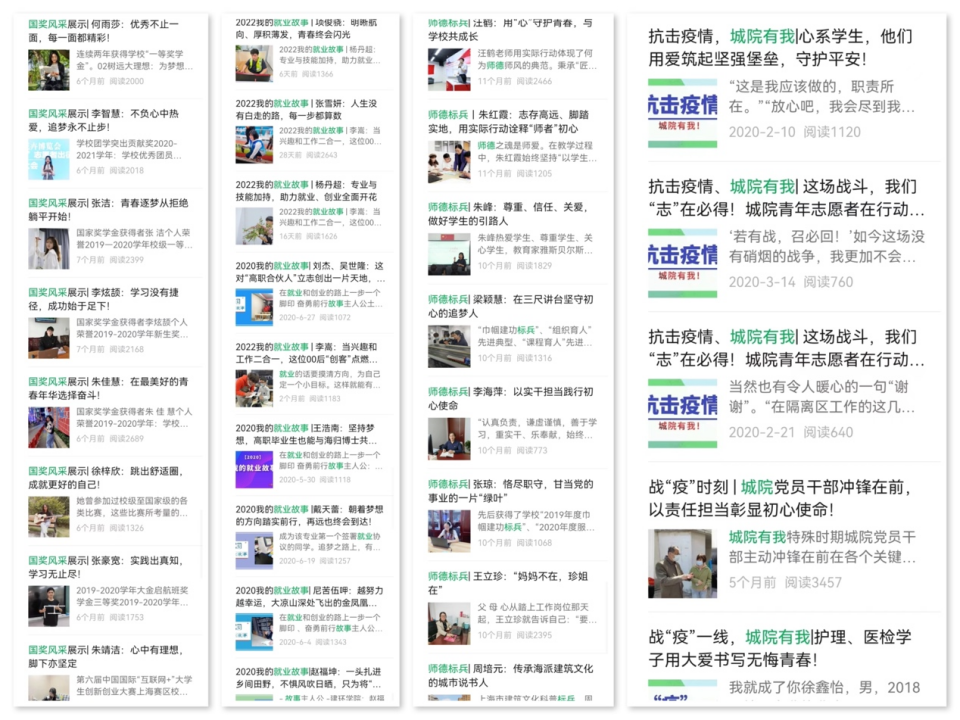Open 抗击疫情，城院有我|心系学生 article title

[780, 48]
